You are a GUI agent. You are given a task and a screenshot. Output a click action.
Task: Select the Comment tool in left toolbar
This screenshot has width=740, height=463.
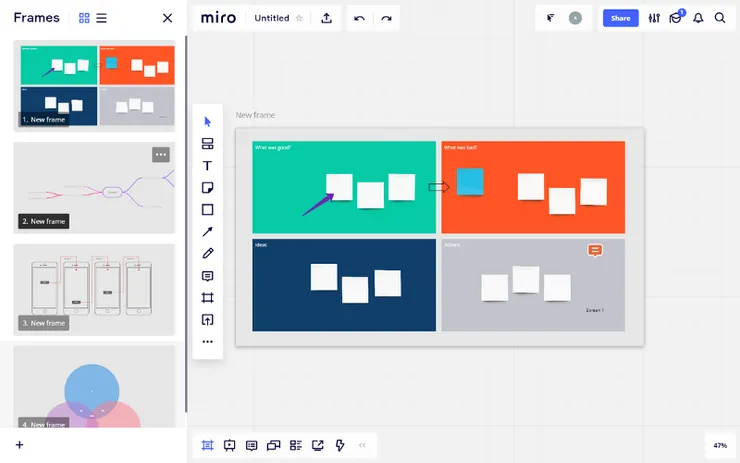point(207,276)
